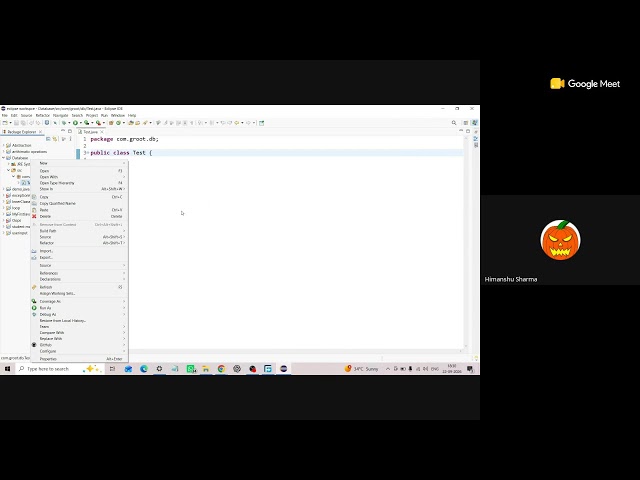The height and width of the screenshot is (480, 640).
Task: Click the Debug bug icon in Eclipse toolbar
Action: pyautogui.click(x=64, y=123)
